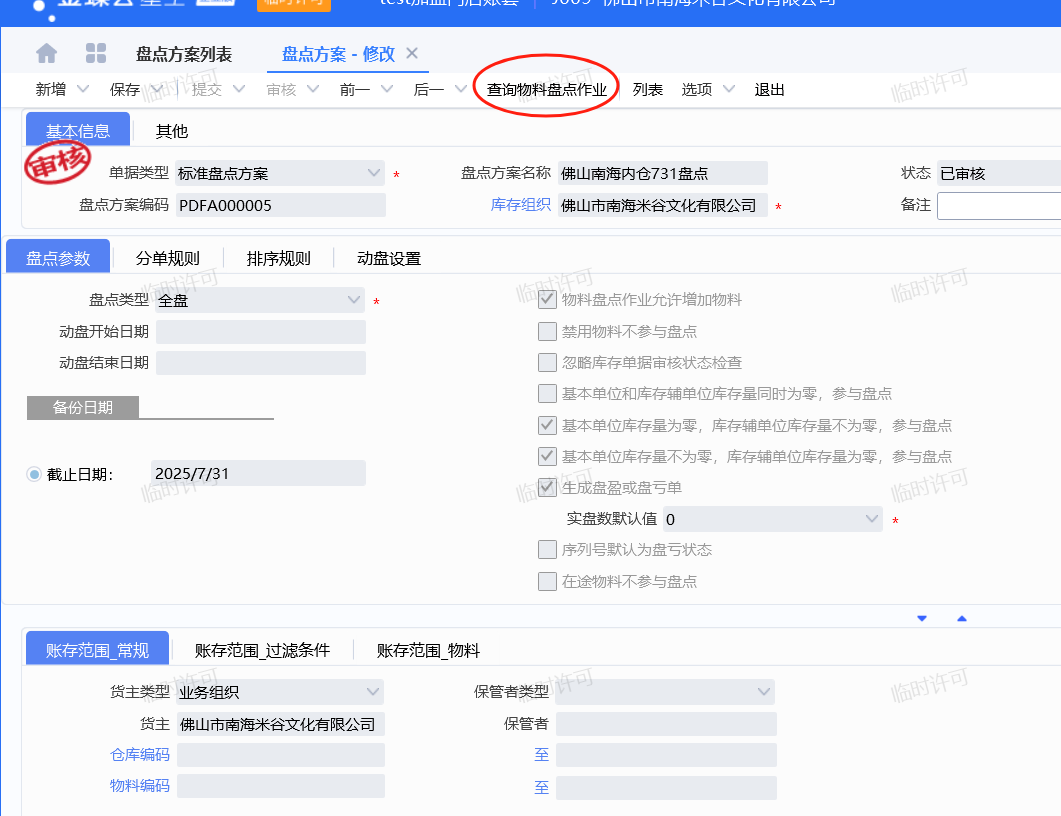Open the 账存范围_物料 tab

click(x=428, y=650)
